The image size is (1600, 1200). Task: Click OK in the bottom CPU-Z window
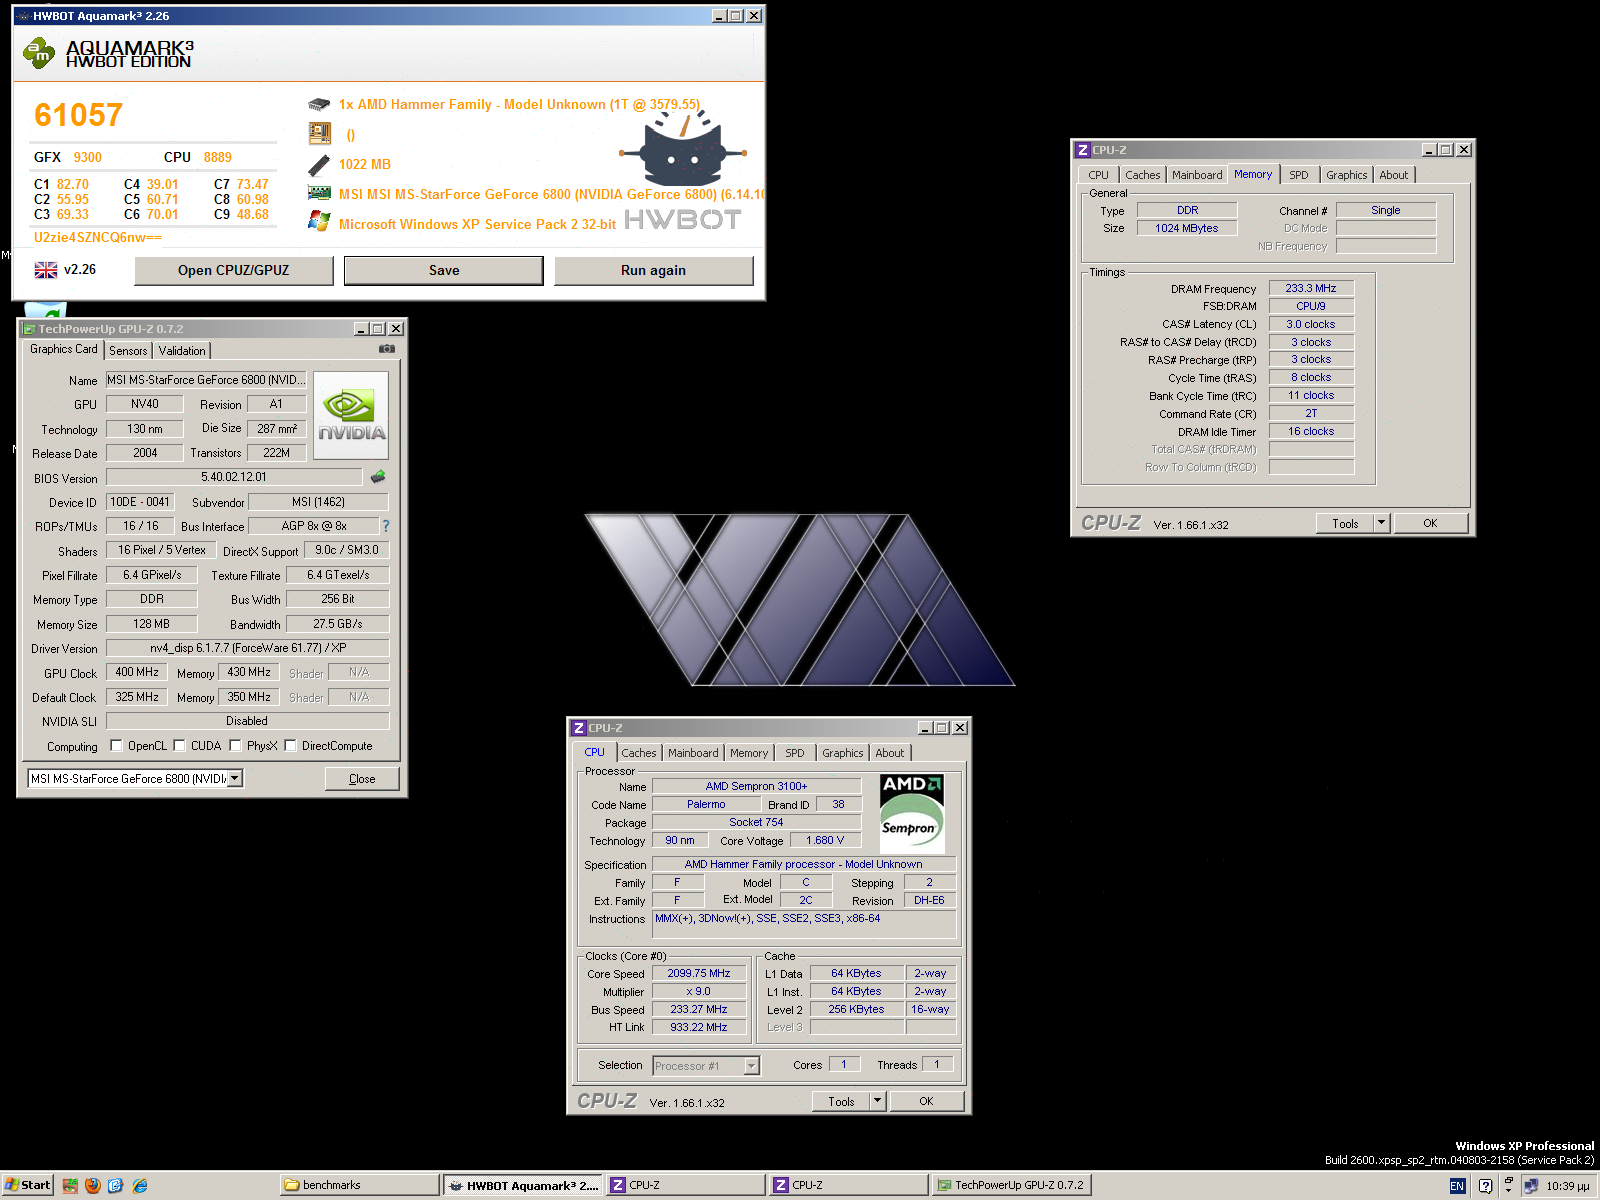click(927, 1101)
